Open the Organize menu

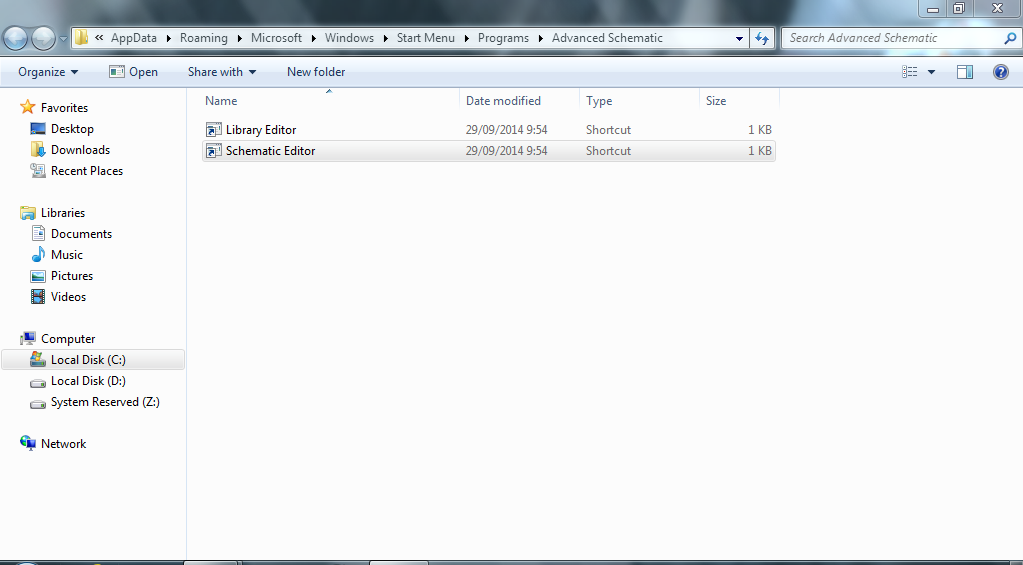pyautogui.click(x=48, y=72)
